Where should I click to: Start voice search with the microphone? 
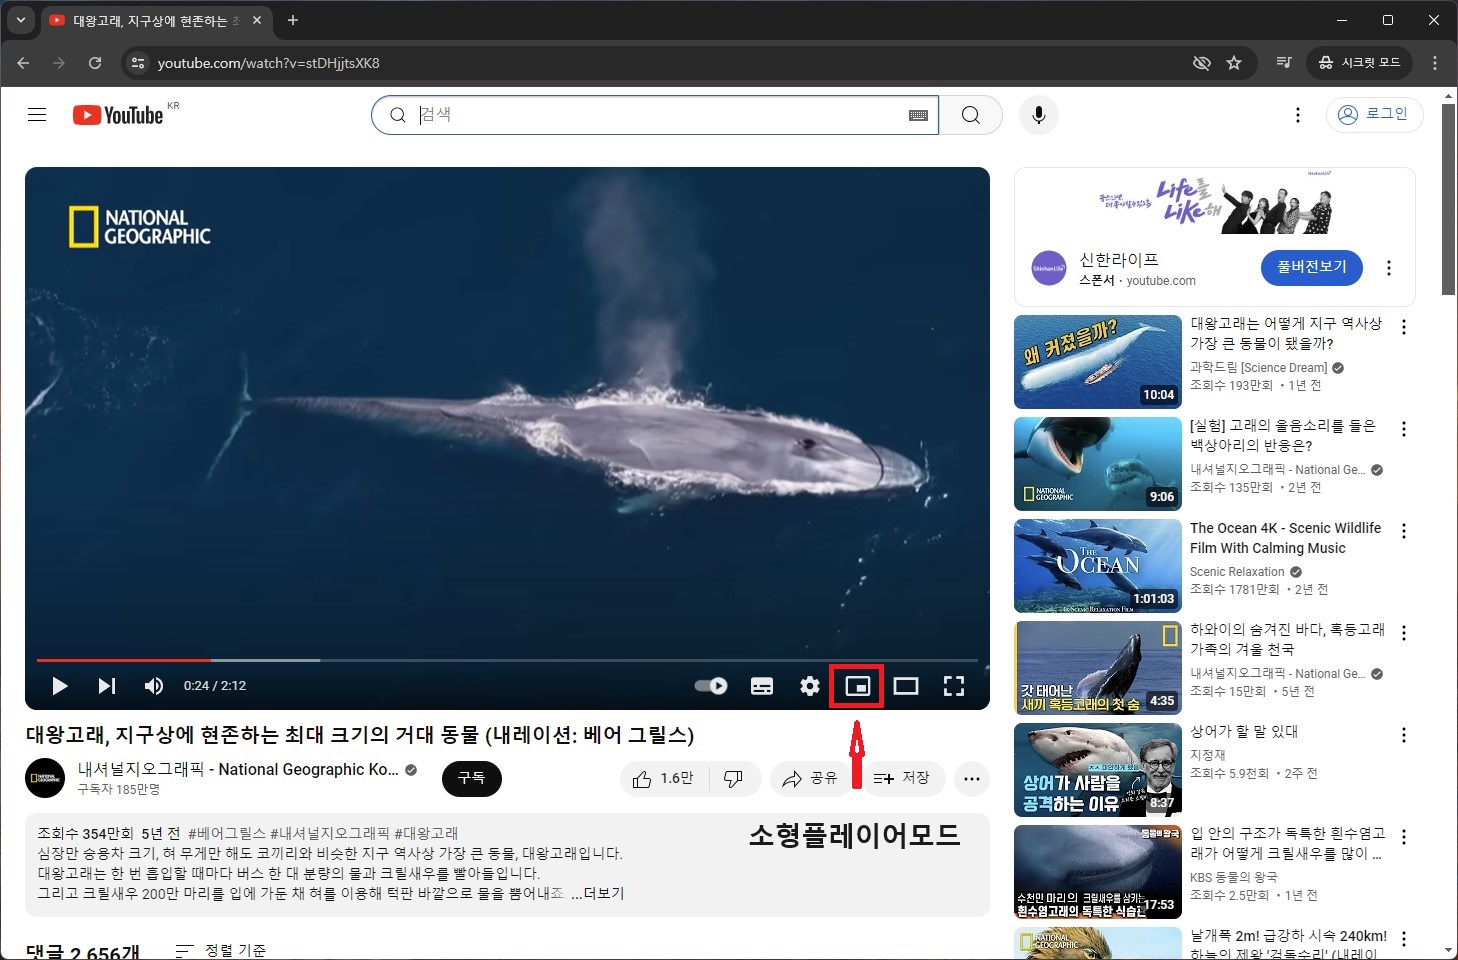(1039, 115)
